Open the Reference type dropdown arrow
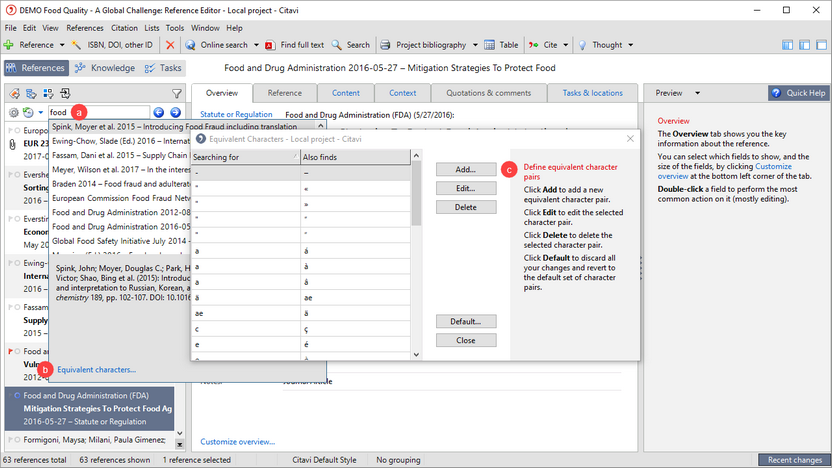Viewport: 832px width, 468px height. click(x=62, y=45)
